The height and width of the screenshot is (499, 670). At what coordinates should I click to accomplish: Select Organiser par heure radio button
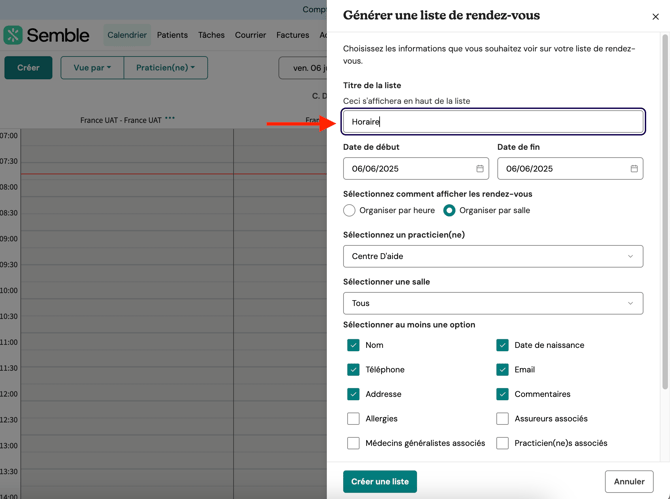349,210
